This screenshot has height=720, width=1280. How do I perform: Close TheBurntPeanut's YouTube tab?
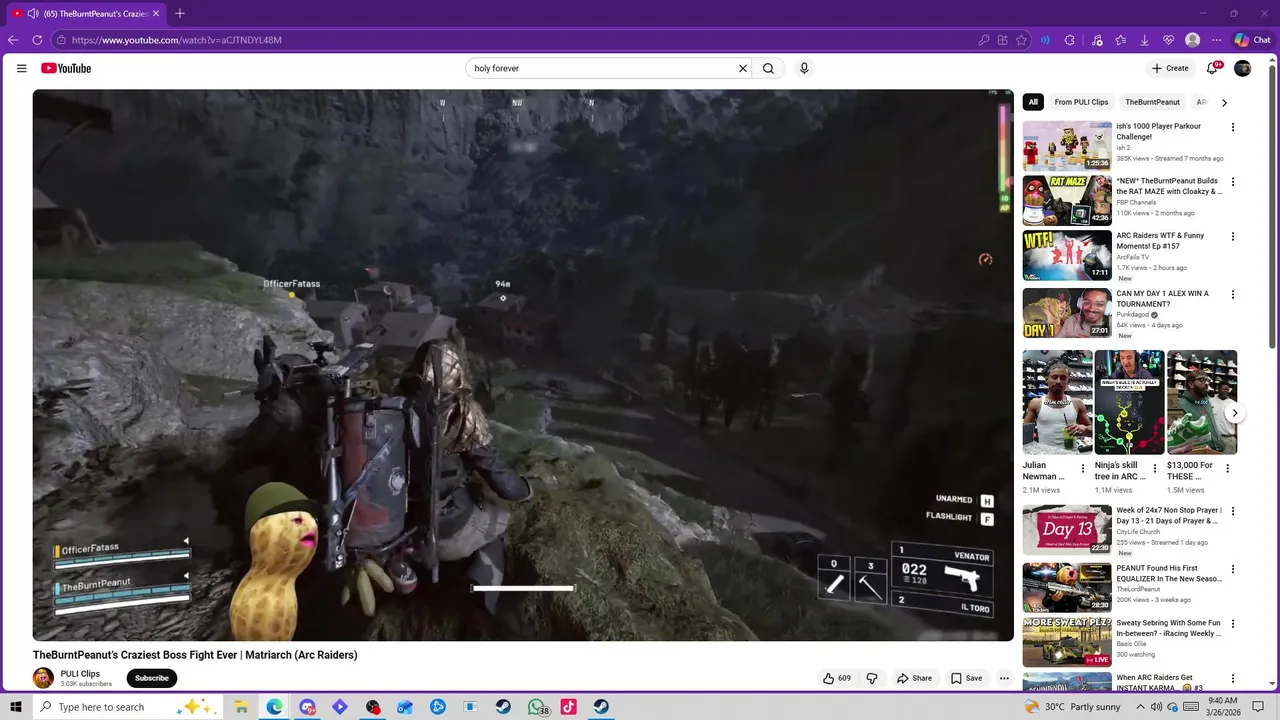tap(156, 14)
